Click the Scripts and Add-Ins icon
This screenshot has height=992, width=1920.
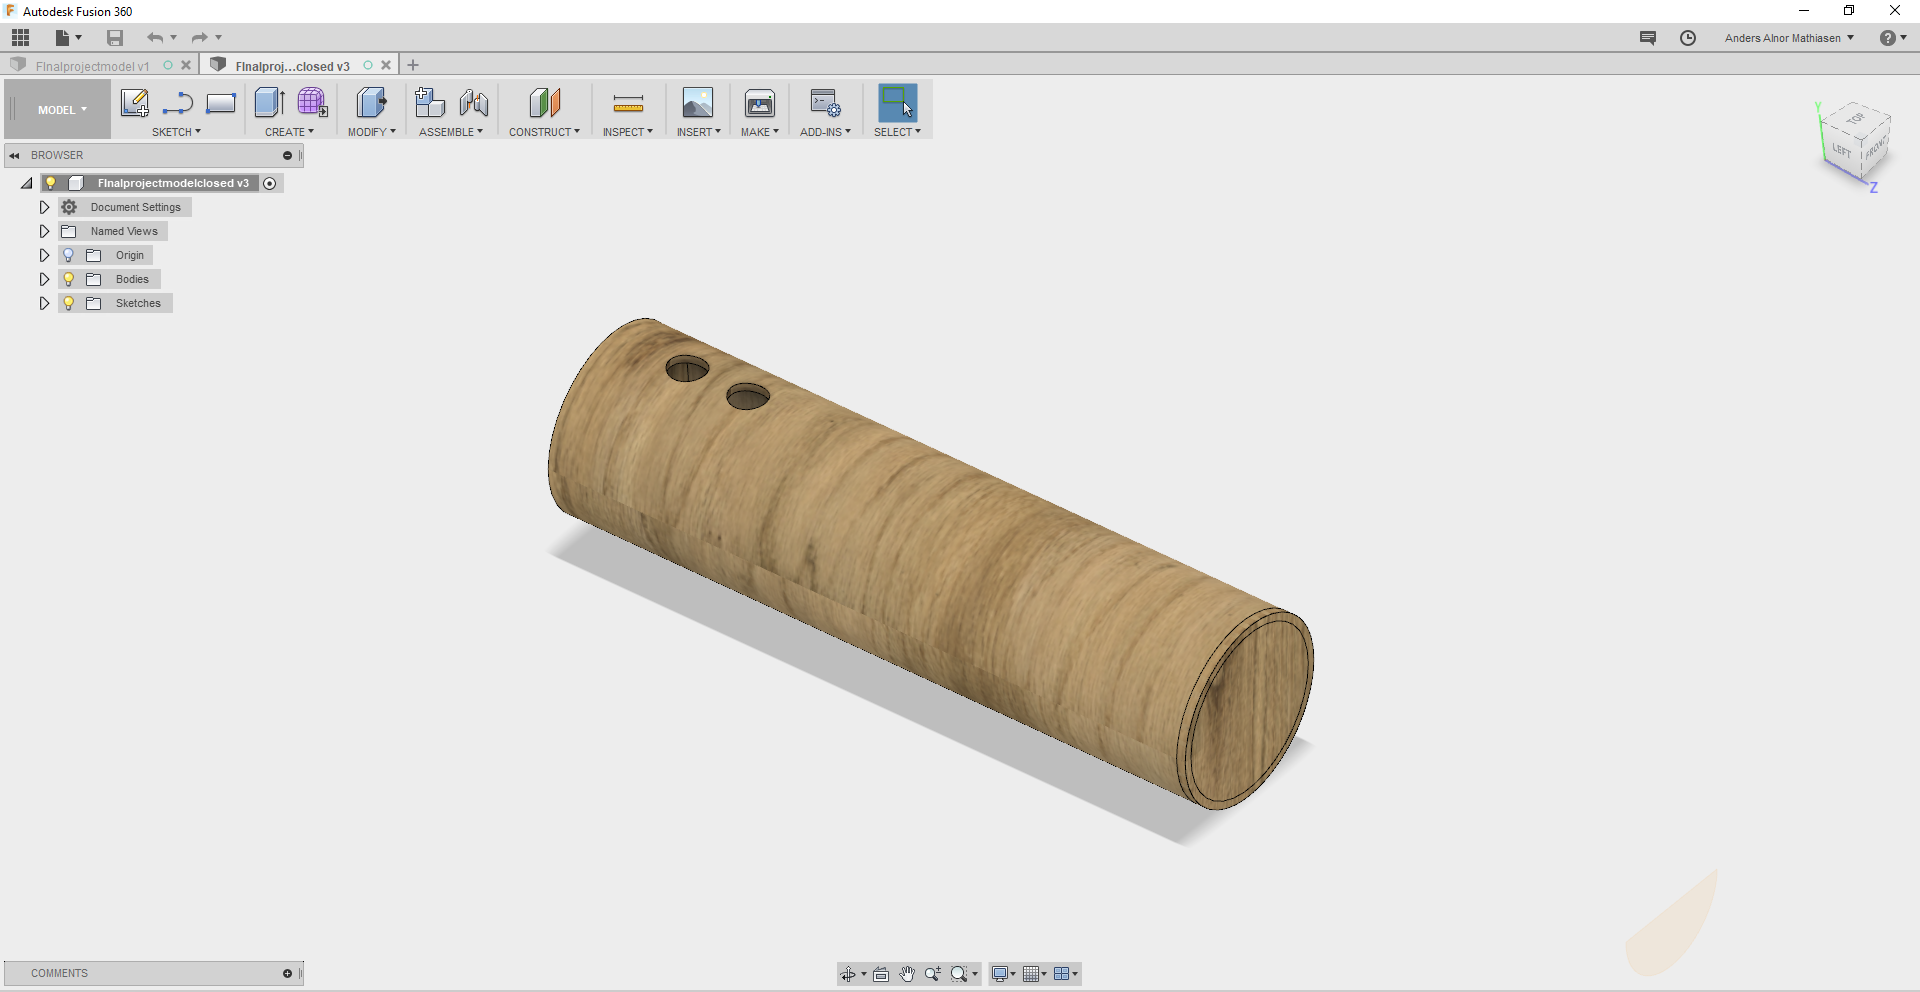click(x=826, y=103)
